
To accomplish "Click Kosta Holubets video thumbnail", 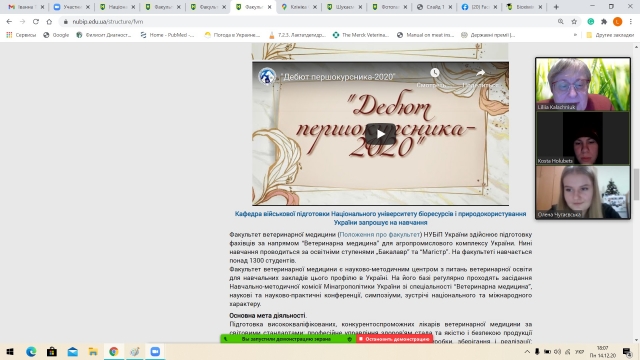I will [x=583, y=138].
